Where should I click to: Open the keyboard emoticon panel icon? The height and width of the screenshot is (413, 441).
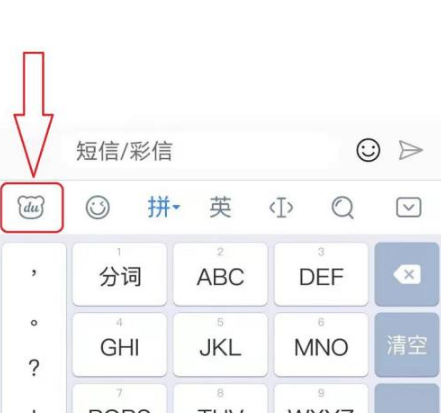coord(97,207)
